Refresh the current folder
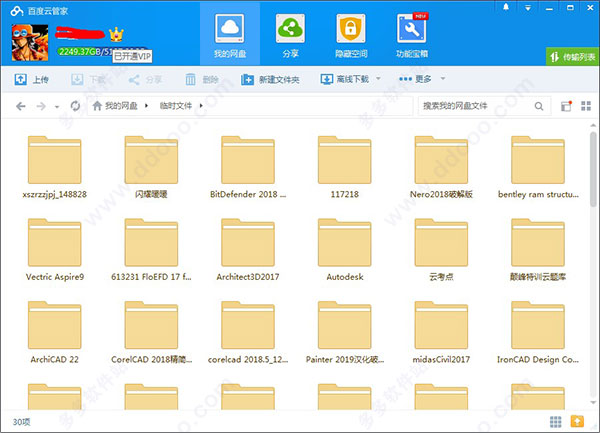The image size is (600, 433). 75,106
